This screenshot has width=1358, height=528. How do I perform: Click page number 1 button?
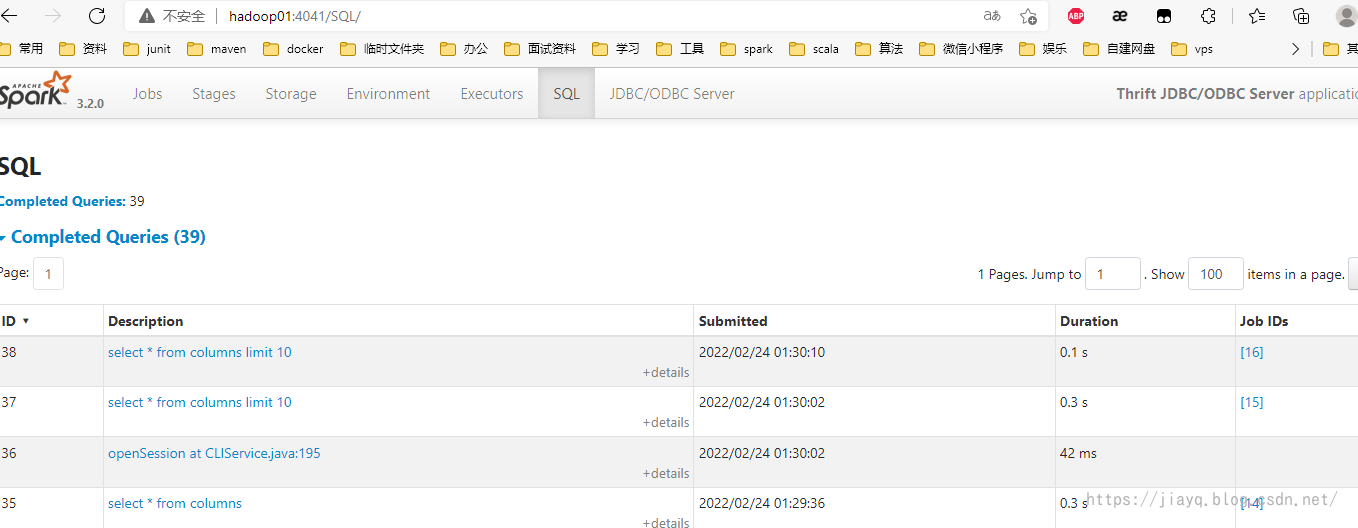(48, 274)
